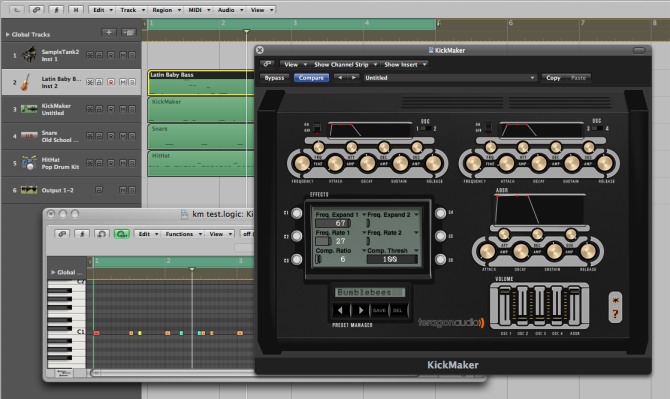Click Link icon in piano roll toolbar
This screenshot has width=670, height=399.
tap(62, 234)
